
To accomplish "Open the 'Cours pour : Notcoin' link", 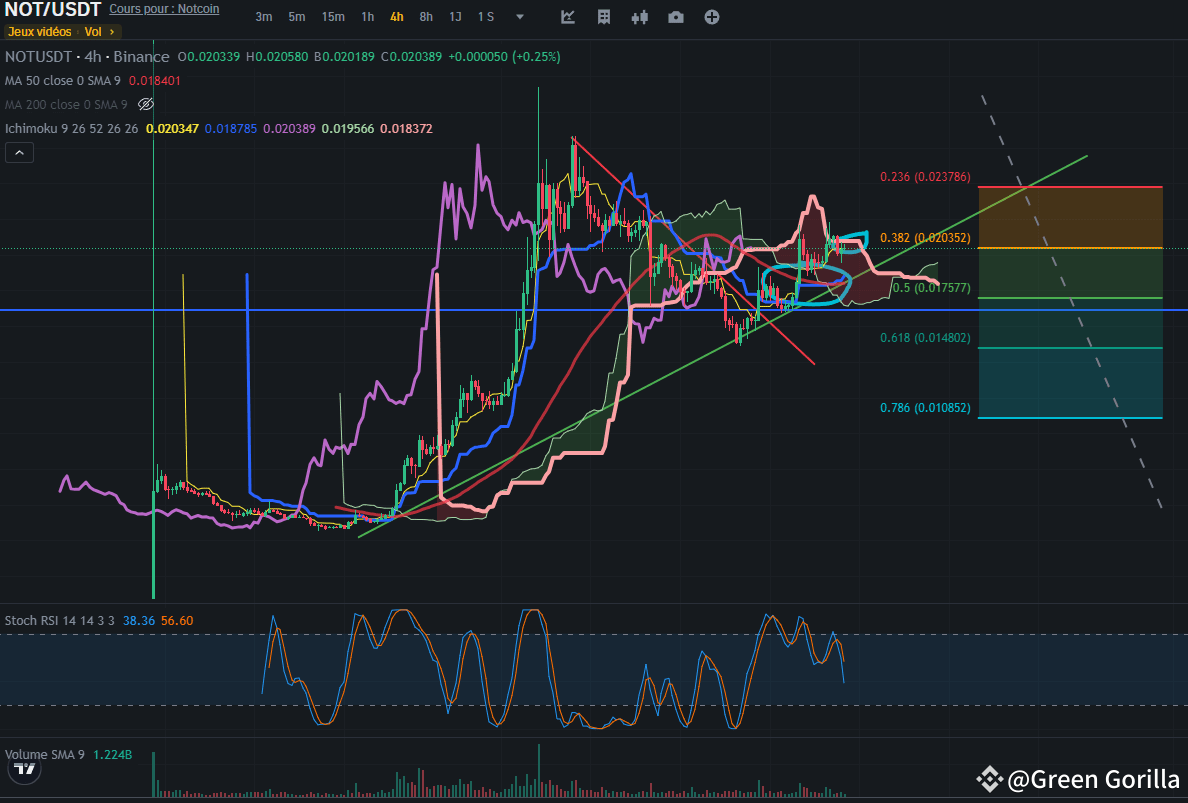I will pyautogui.click(x=164, y=9).
